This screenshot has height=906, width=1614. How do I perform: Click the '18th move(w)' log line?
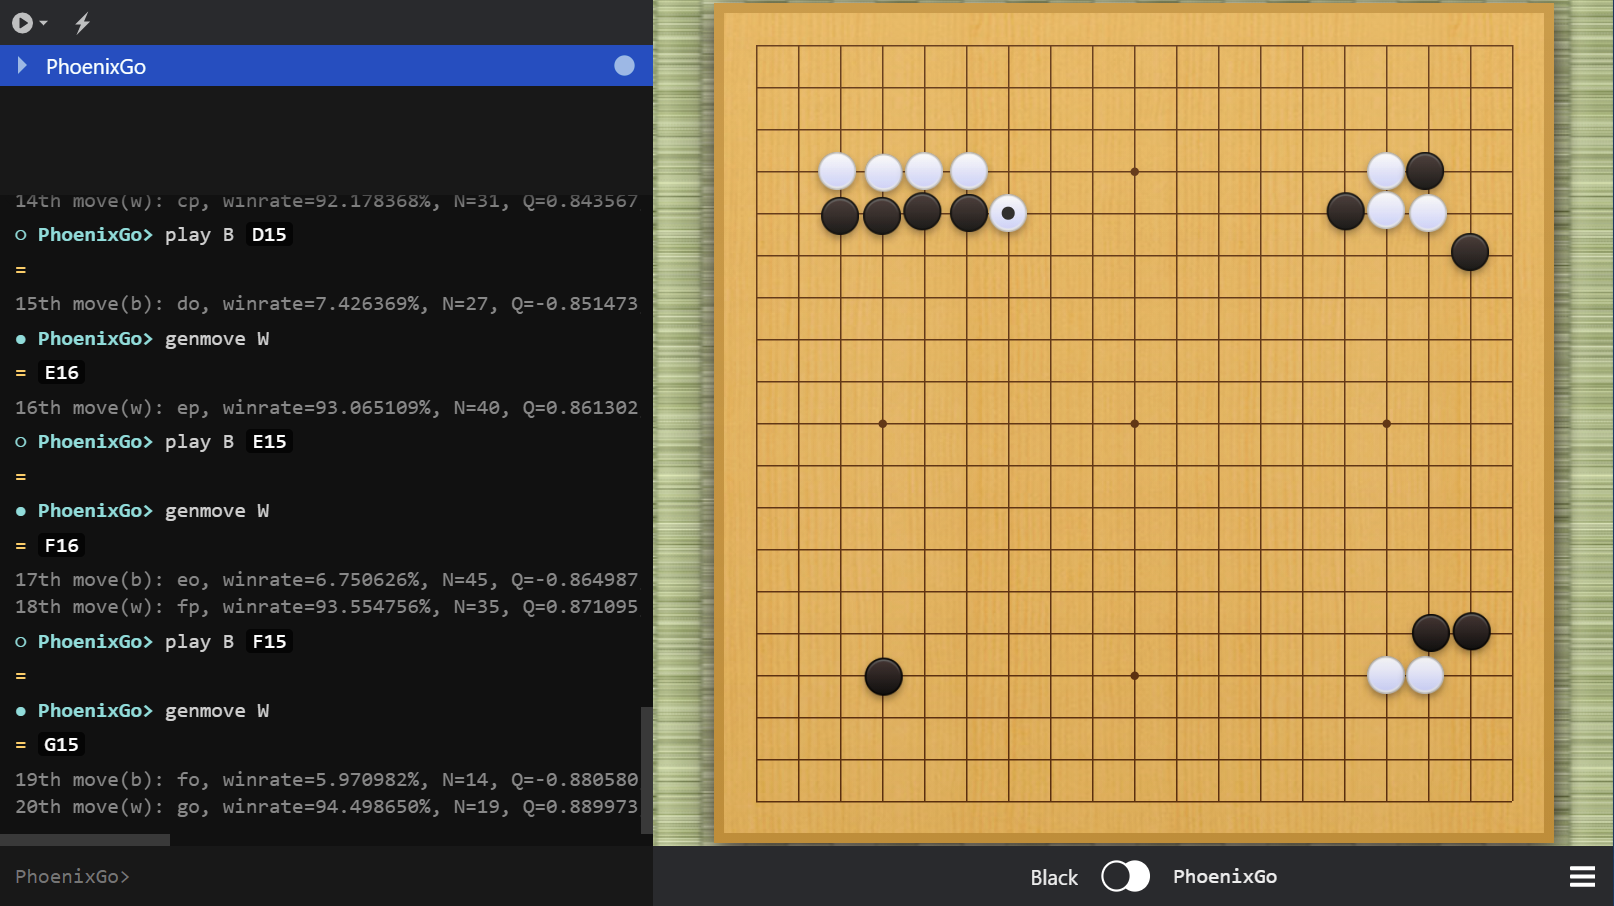326,606
